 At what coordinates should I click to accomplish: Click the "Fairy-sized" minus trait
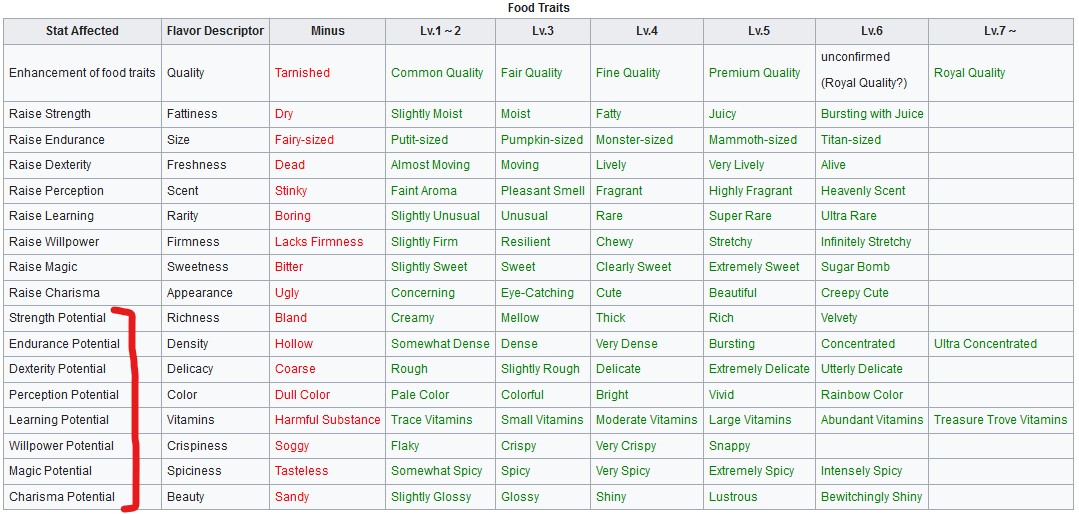304,140
